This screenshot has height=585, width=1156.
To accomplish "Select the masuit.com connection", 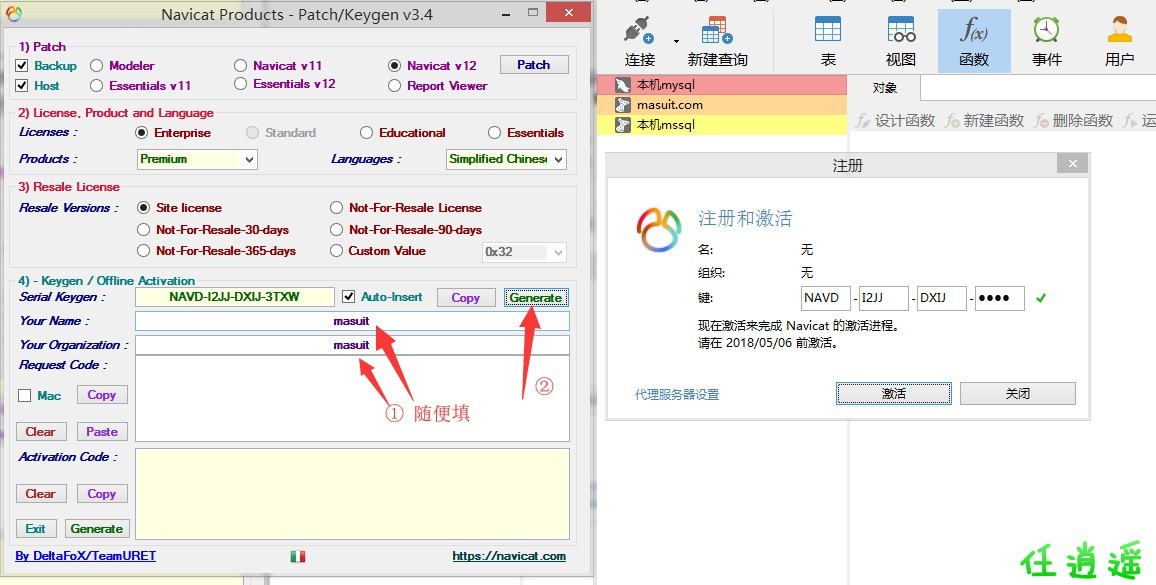I will (722, 105).
